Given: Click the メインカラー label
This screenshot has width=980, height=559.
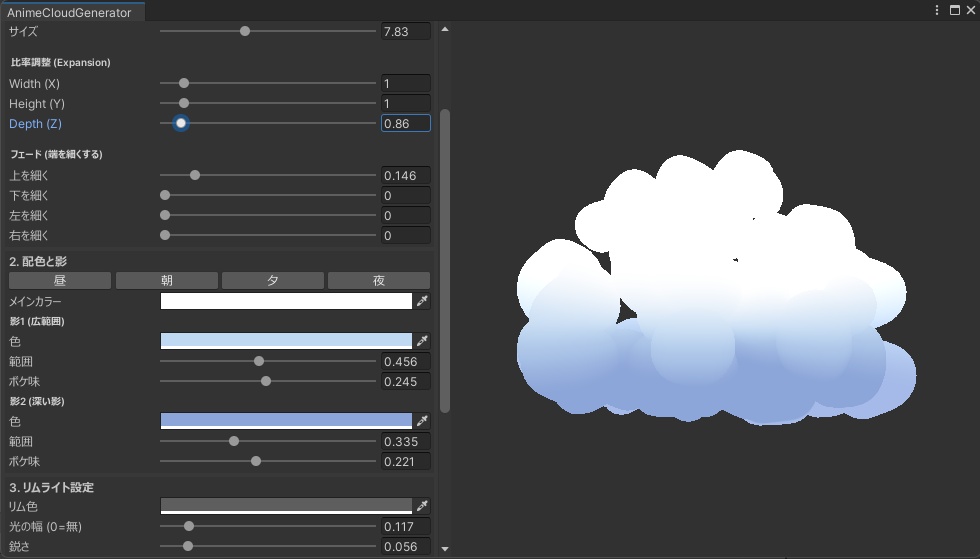Looking at the screenshot, I should [35, 301].
